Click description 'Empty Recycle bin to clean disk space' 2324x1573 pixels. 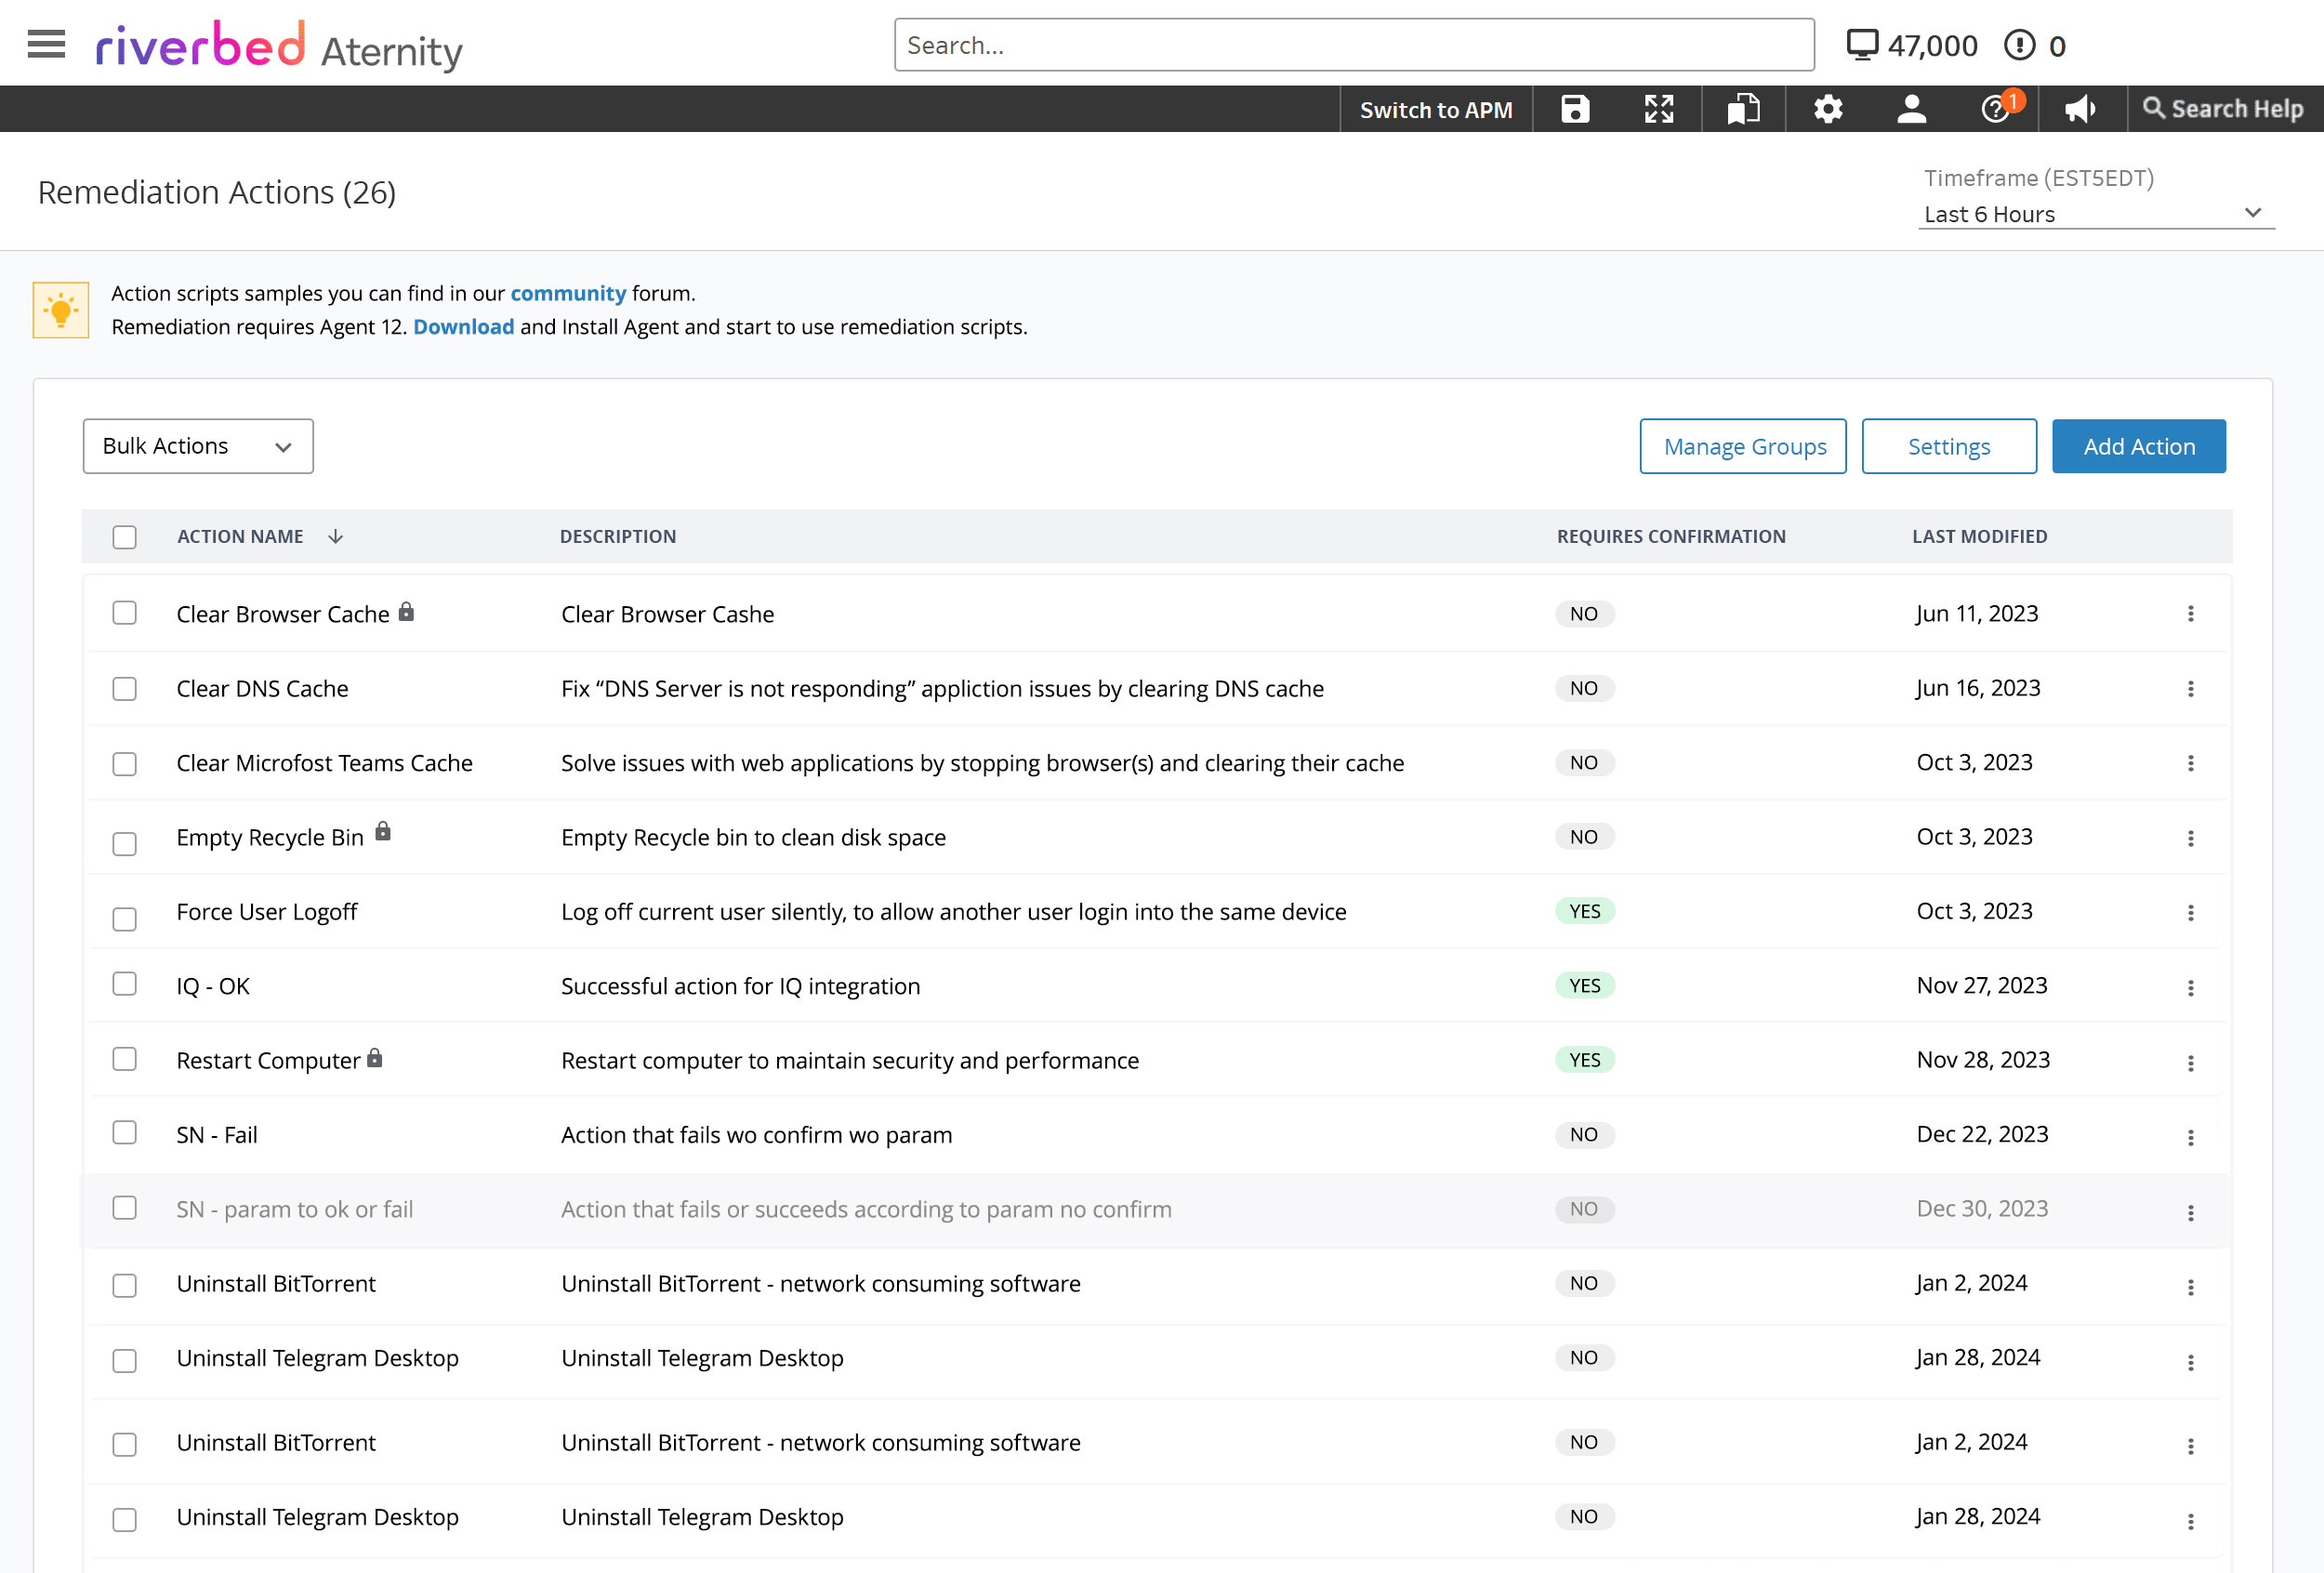(753, 837)
